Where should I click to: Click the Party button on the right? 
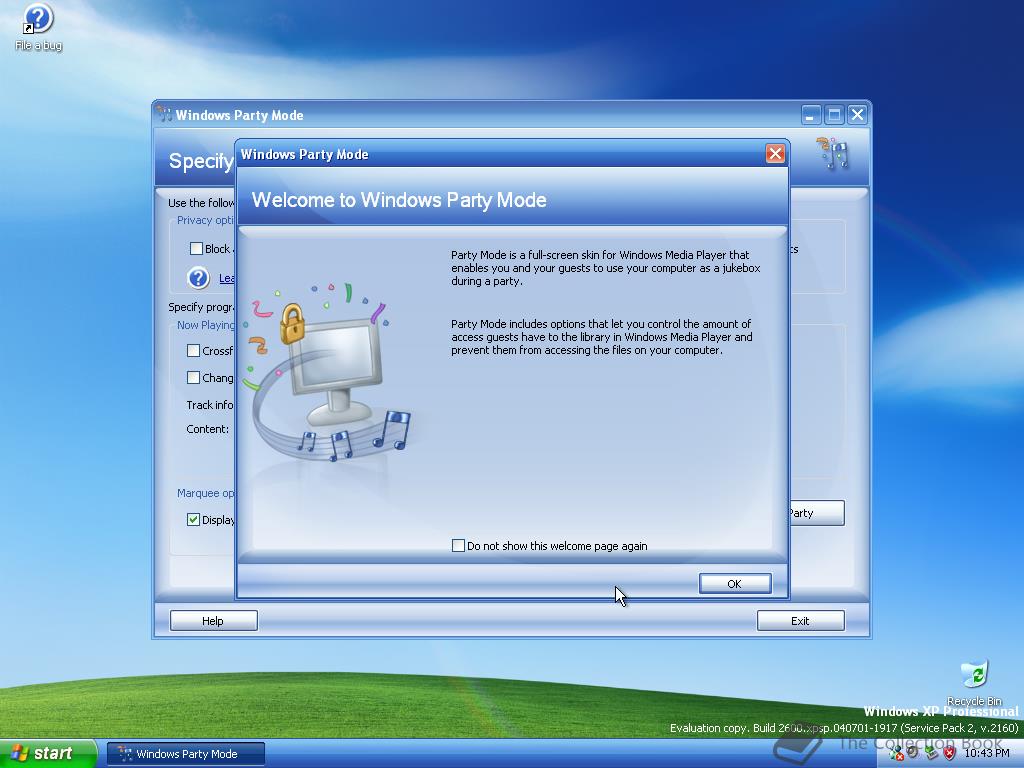click(x=818, y=513)
